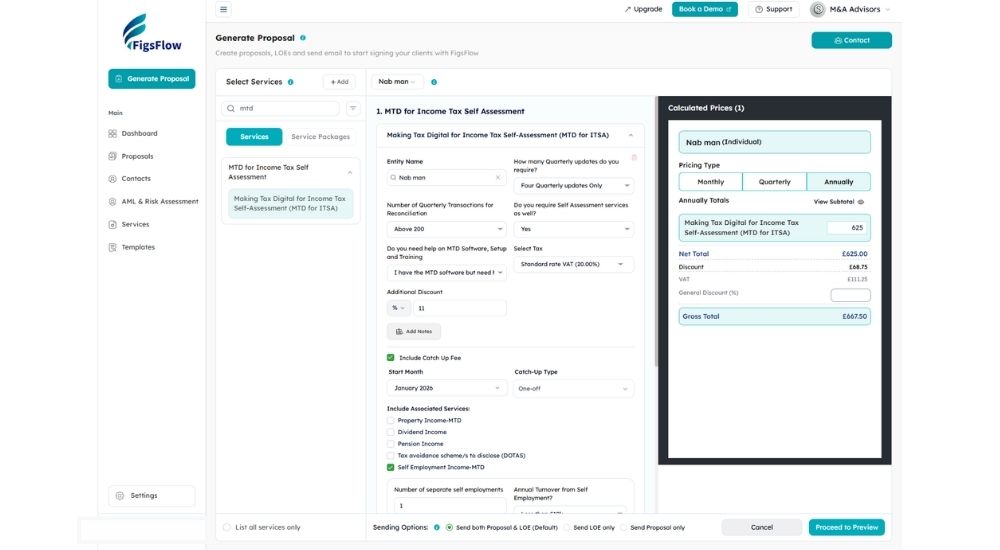Screen dimensions: 1000x550
Task: Click the Additional Discount value field
Action: 460,308
